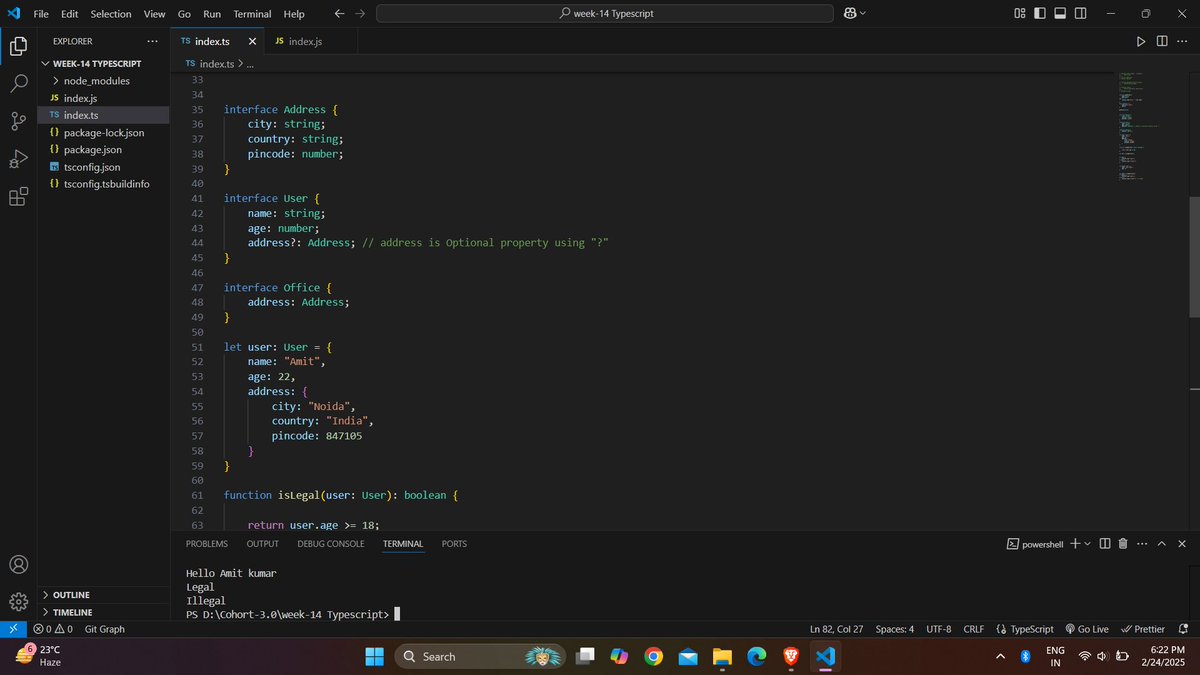Click the errors and warnings count

tap(53, 629)
